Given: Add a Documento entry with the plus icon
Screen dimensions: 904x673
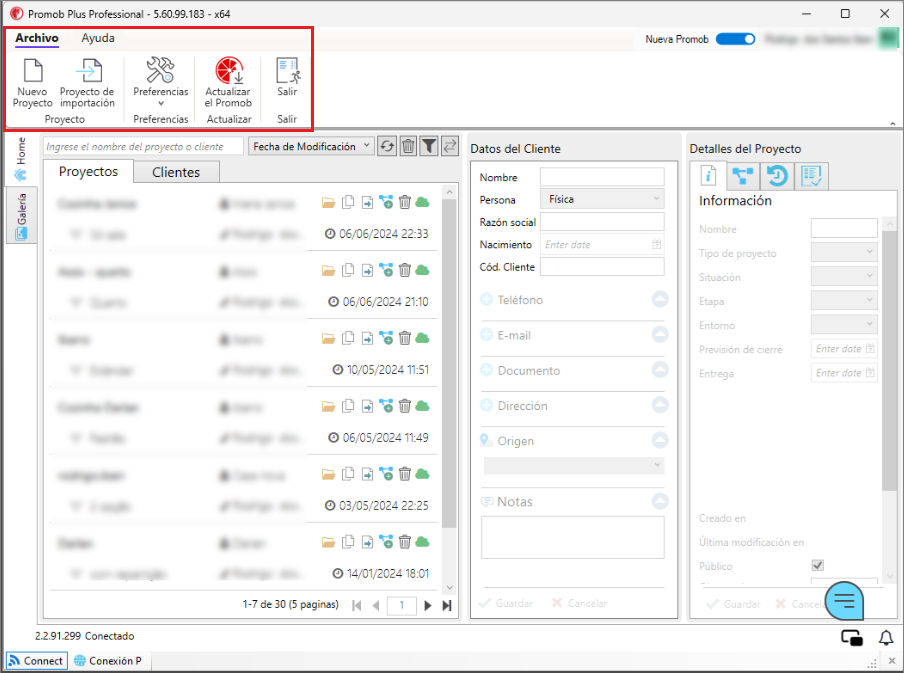Looking at the screenshot, I should (x=487, y=370).
